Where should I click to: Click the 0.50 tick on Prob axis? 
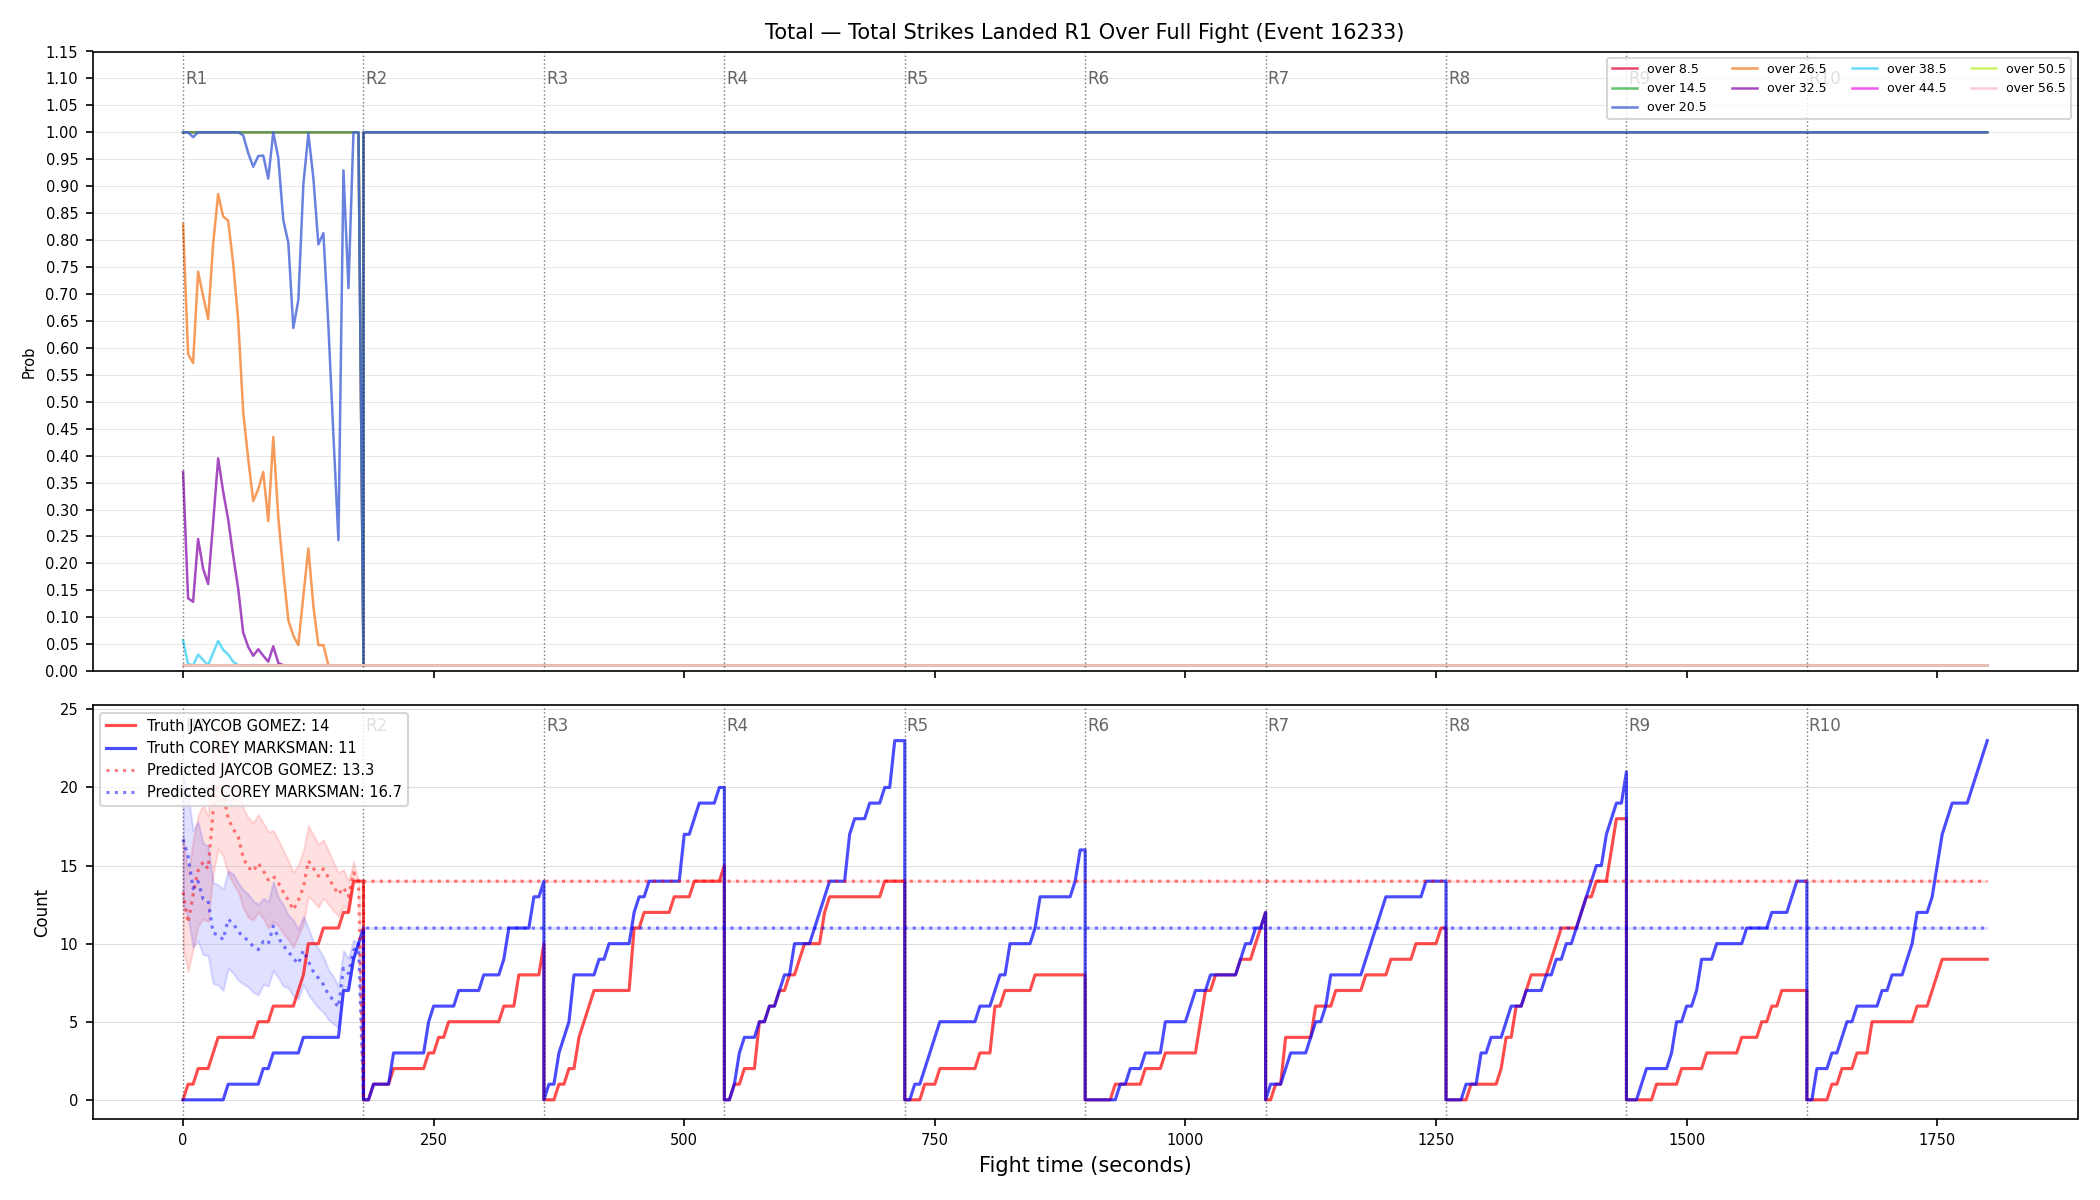[62, 402]
